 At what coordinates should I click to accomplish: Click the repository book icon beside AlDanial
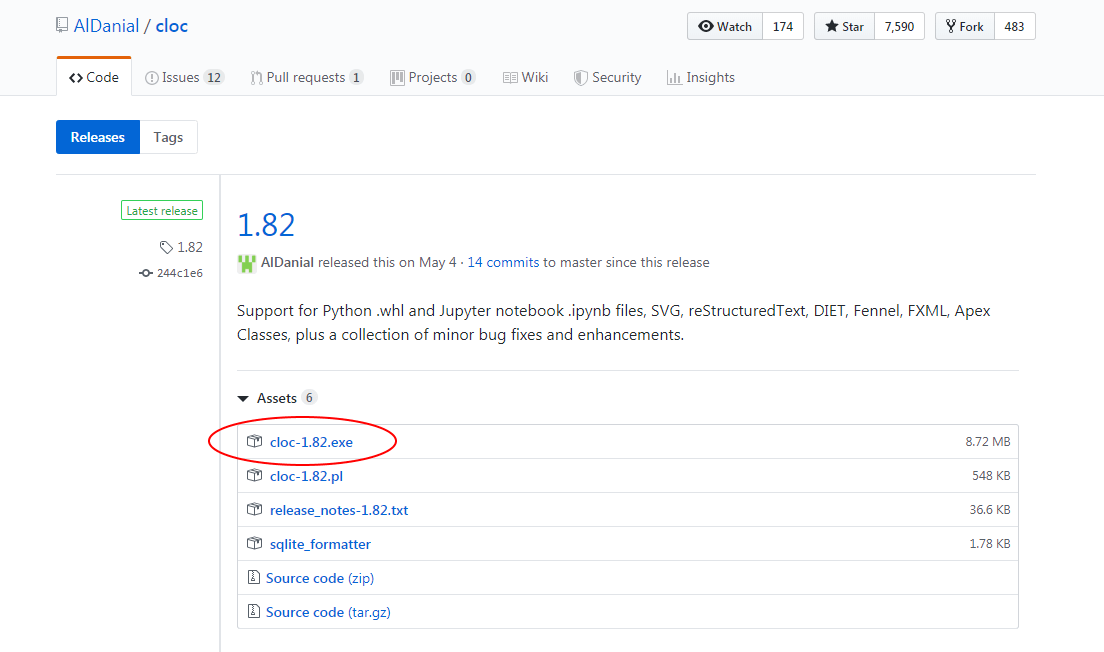[62, 26]
